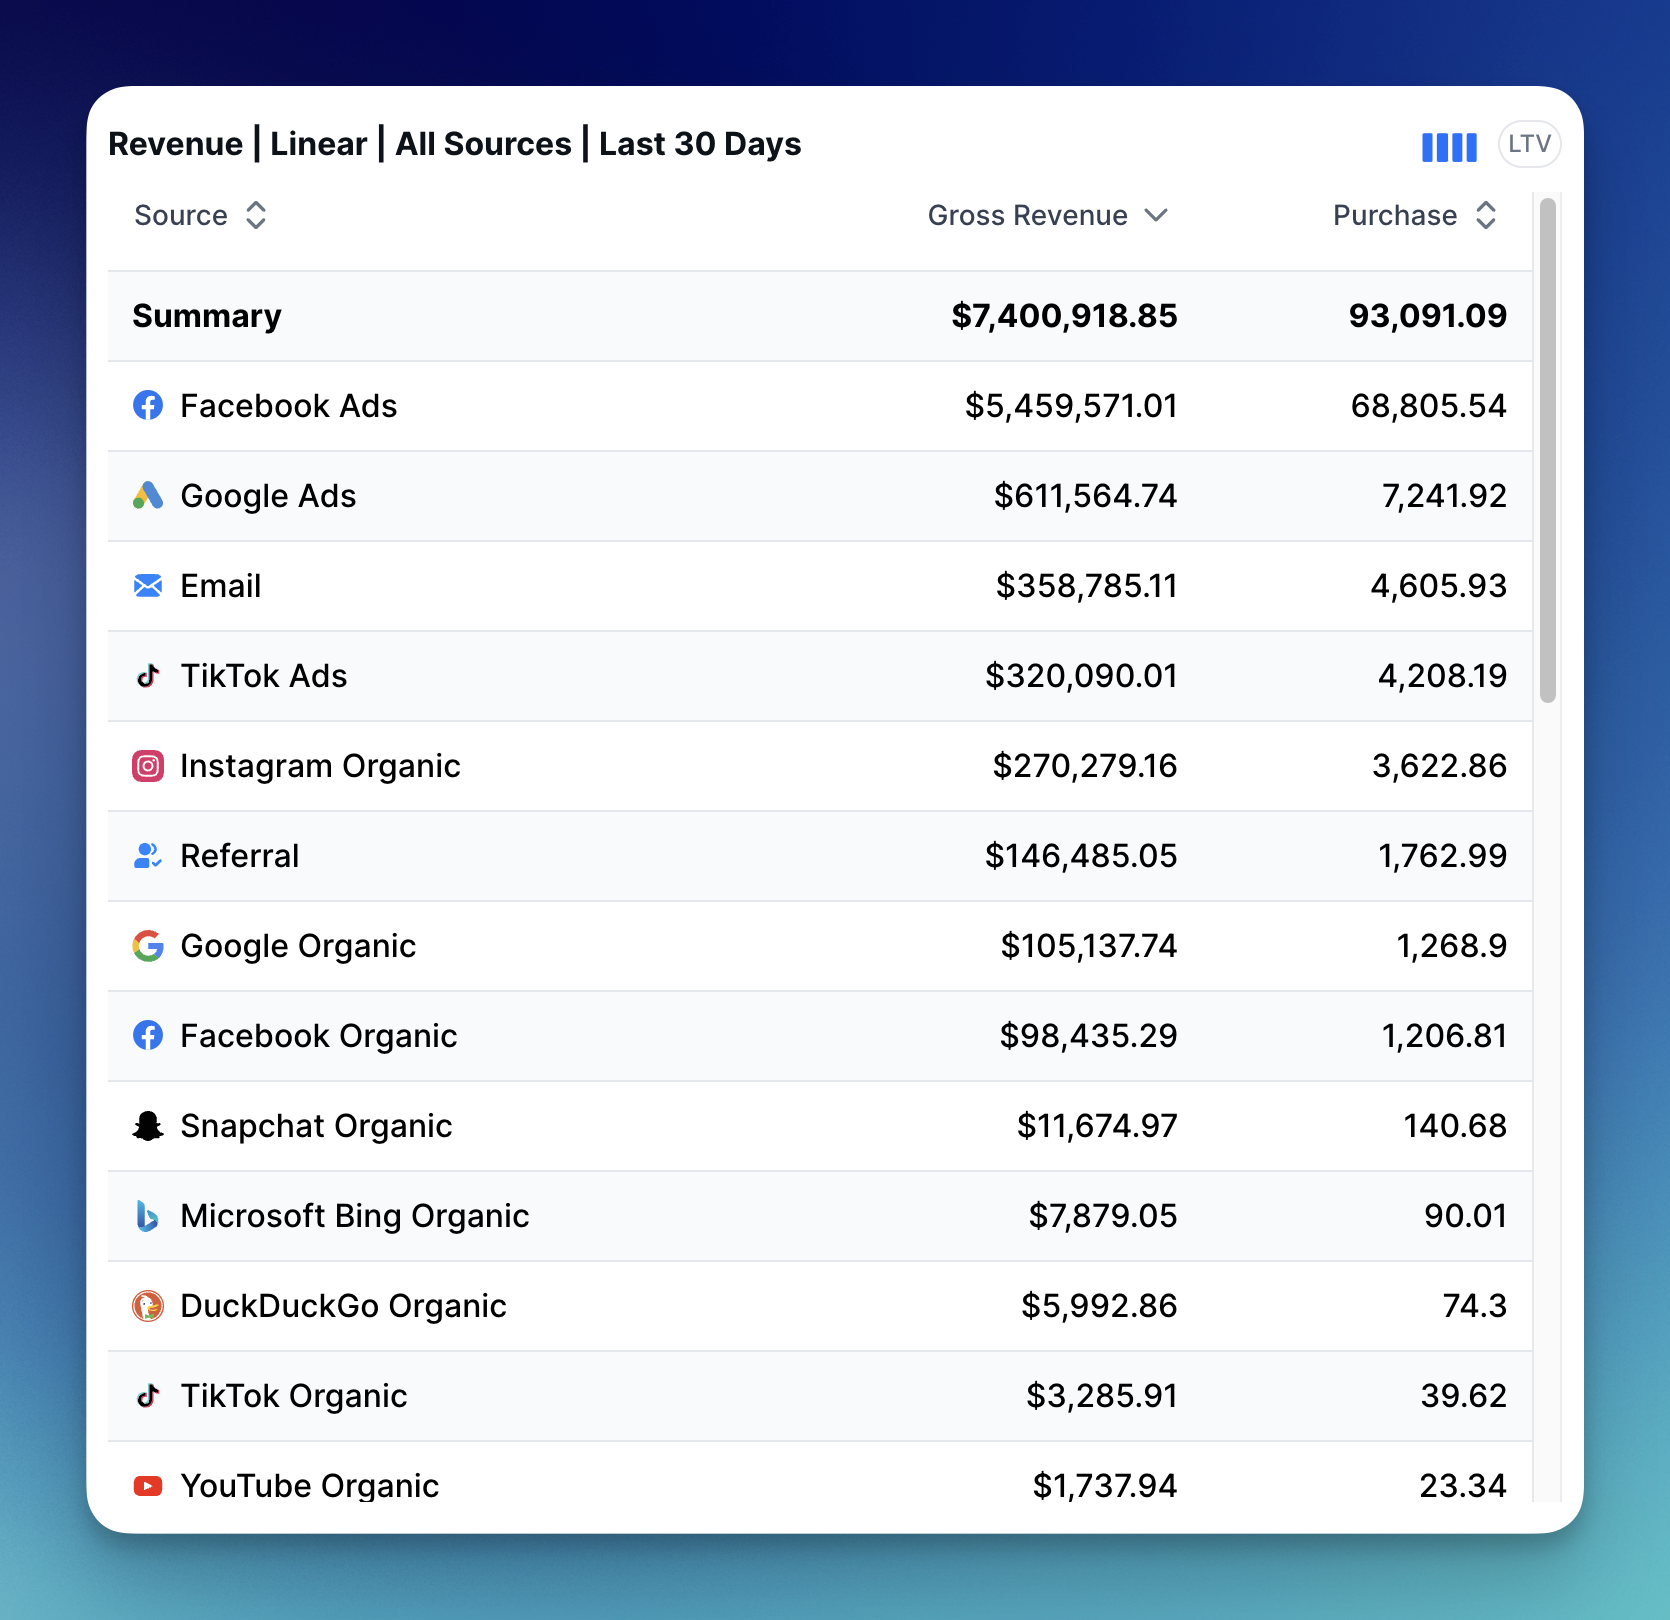This screenshot has width=1670, height=1620.
Task: Click the $270,279.16 revenue cell
Action: [x=1085, y=766]
